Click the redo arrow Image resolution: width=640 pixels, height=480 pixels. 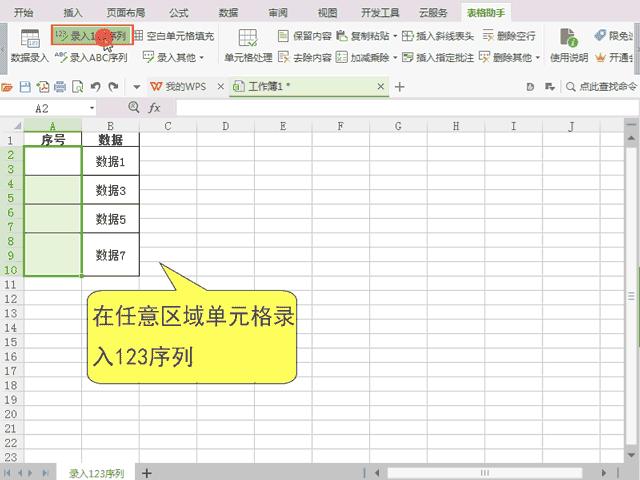tap(113, 87)
